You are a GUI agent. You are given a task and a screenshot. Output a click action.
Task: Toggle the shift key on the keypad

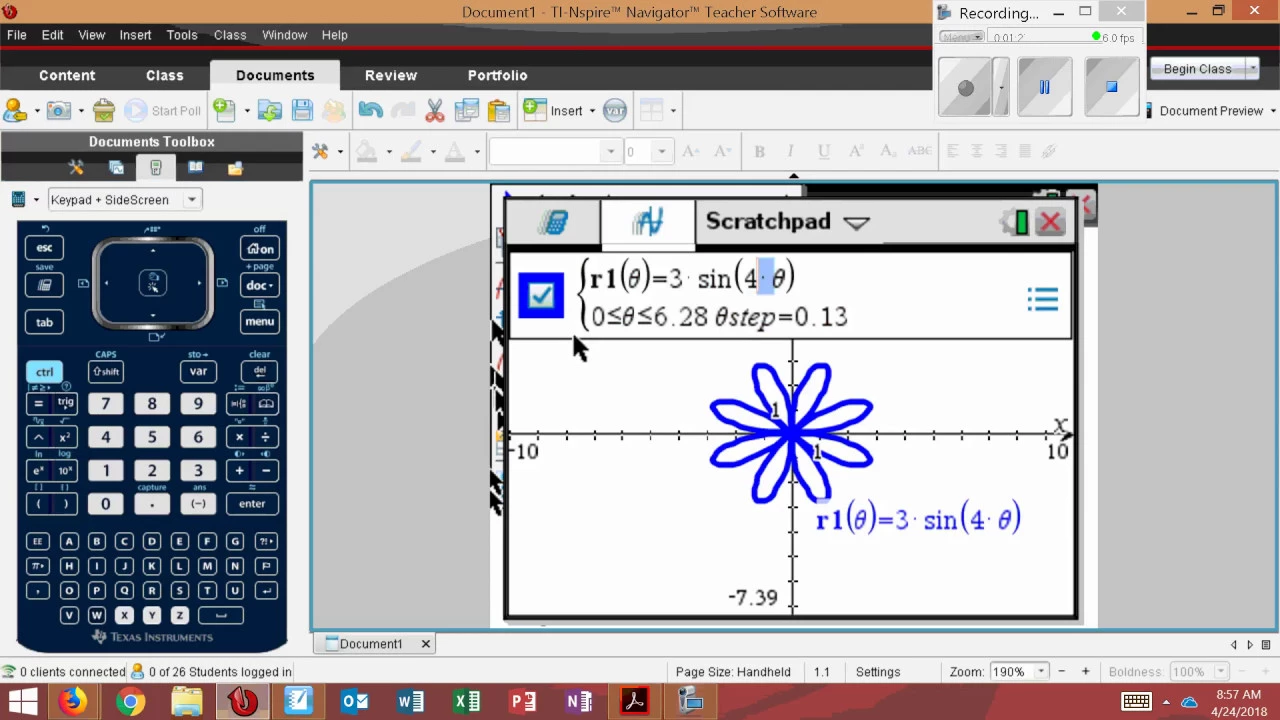(105, 372)
